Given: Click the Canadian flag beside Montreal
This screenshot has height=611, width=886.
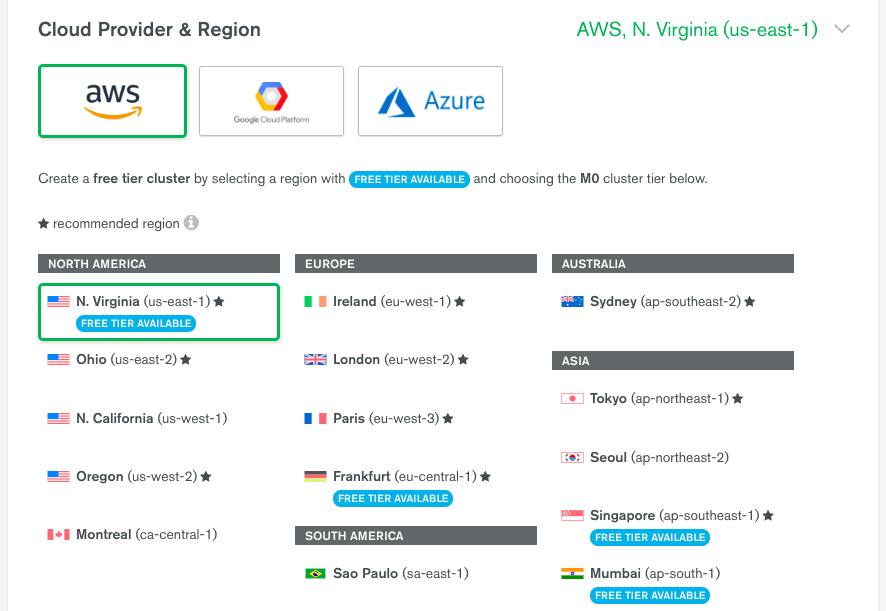Looking at the screenshot, I should [58, 534].
